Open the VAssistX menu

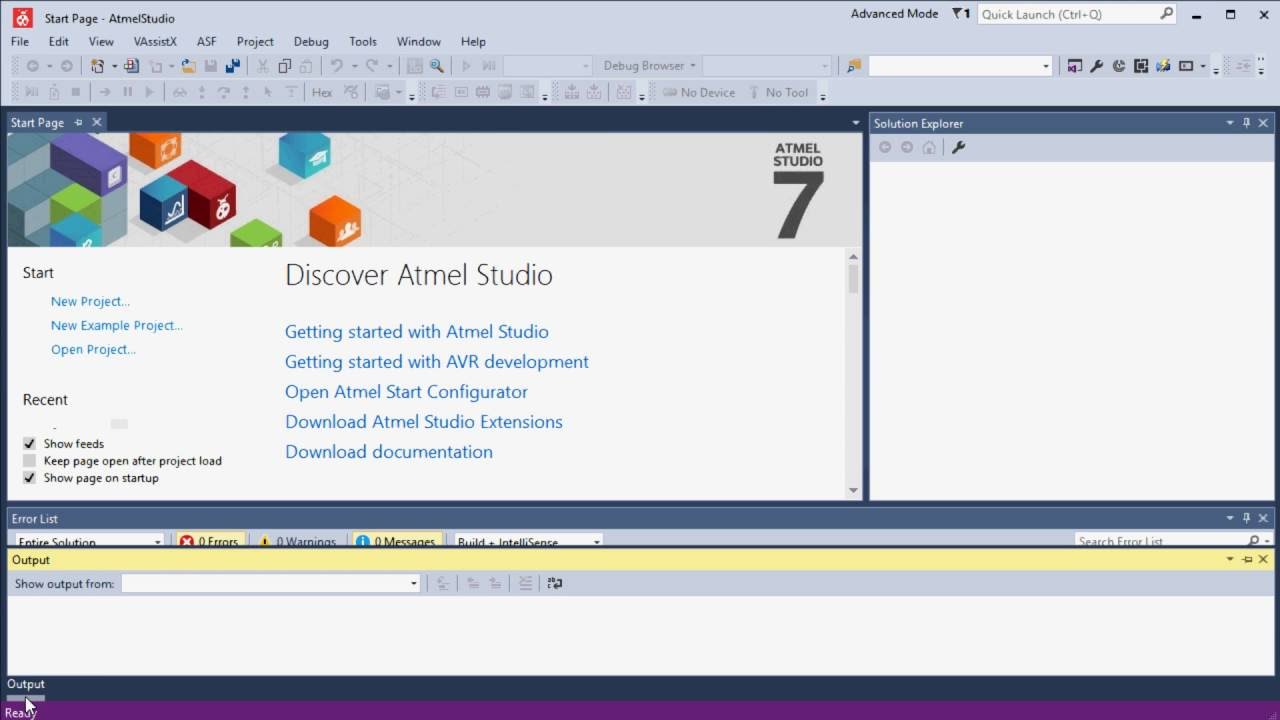pos(155,41)
